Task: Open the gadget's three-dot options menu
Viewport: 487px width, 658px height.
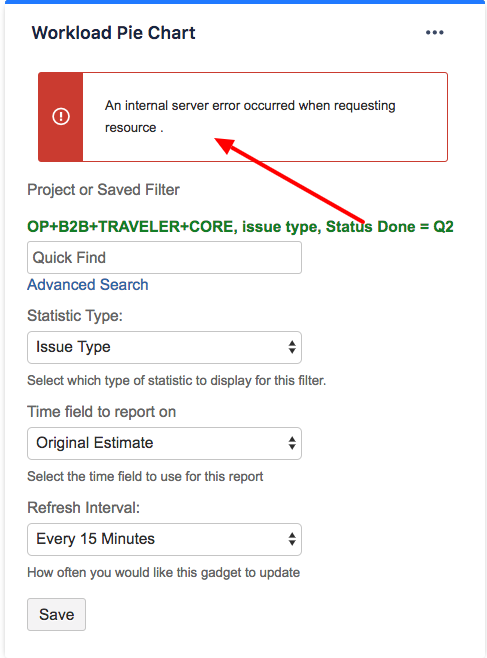Action: (435, 32)
